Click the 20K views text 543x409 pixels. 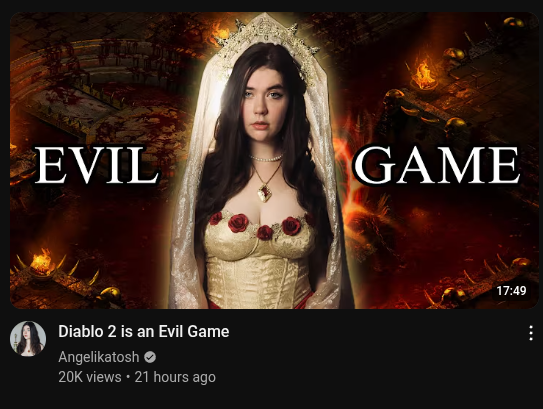90,377
